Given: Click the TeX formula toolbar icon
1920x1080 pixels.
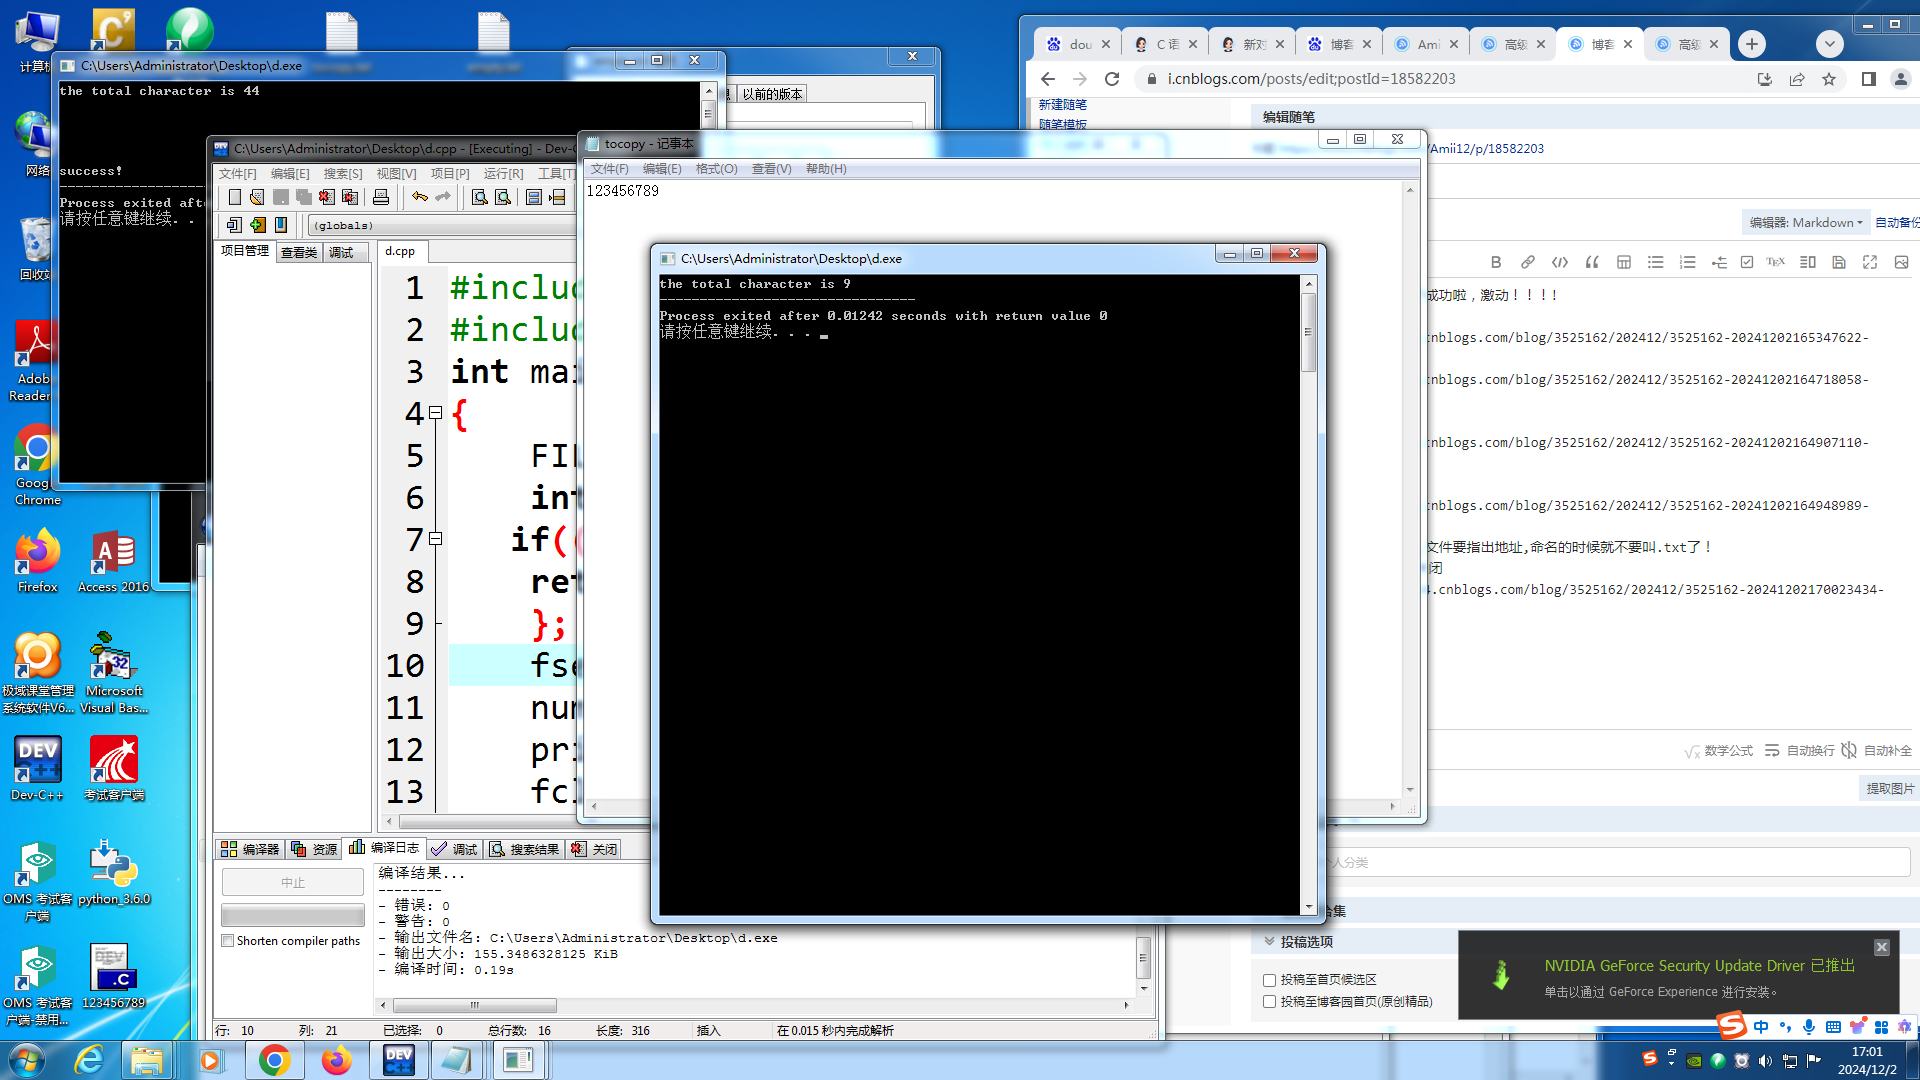Looking at the screenshot, I should pos(1775,262).
